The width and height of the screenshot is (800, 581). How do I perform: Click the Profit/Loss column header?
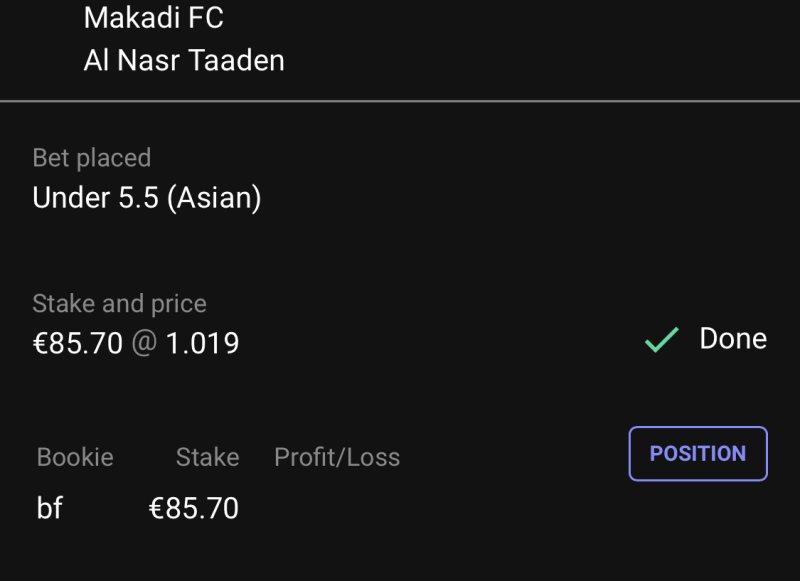pyautogui.click(x=337, y=458)
